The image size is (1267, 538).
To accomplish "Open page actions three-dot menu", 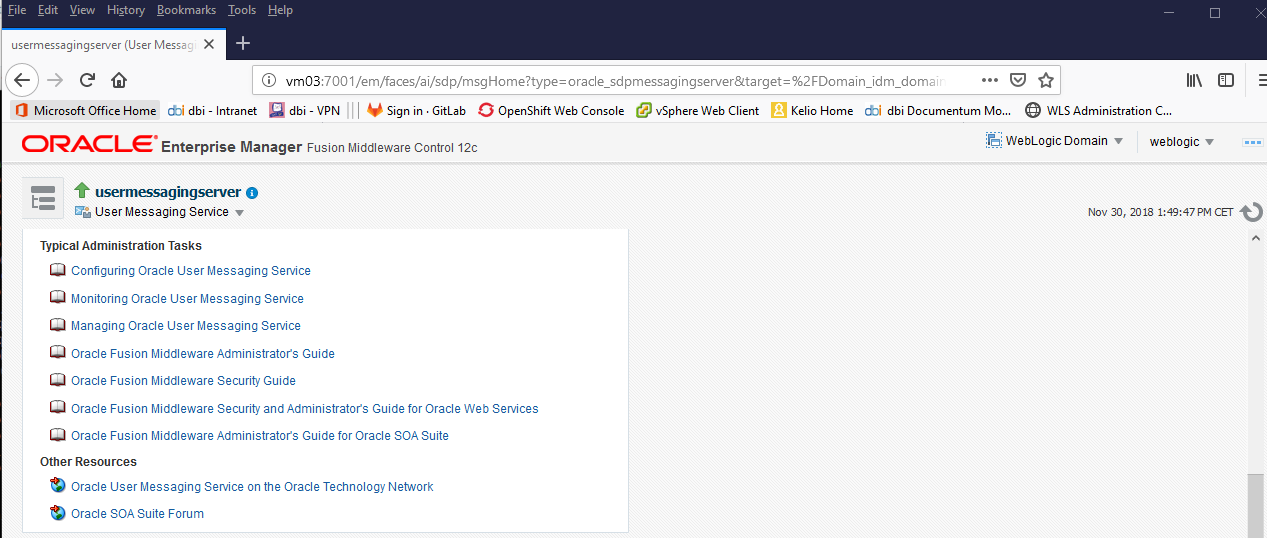I will click(x=989, y=80).
